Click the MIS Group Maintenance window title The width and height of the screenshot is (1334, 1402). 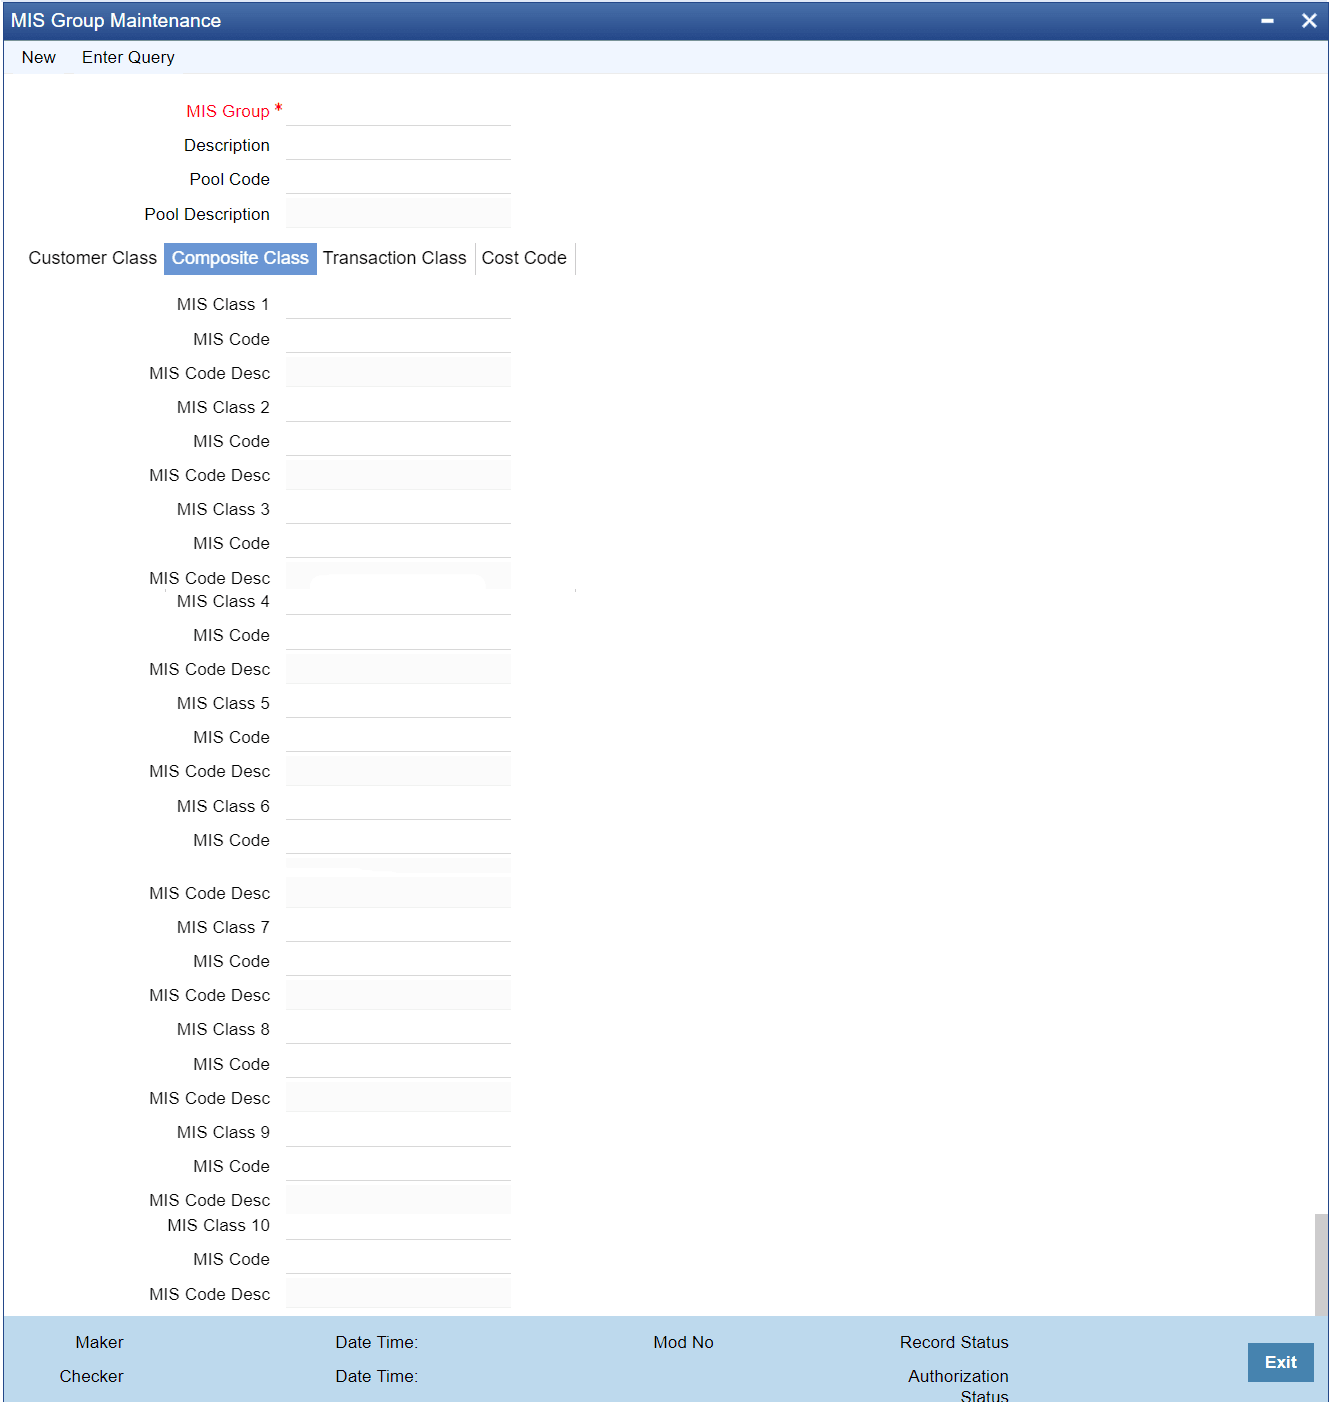click(116, 21)
